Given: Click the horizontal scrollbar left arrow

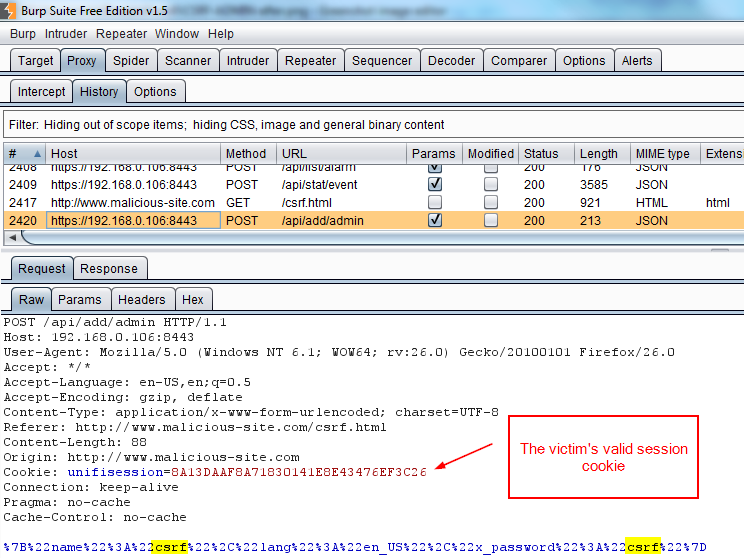Looking at the screenshot, I should 13,237.
